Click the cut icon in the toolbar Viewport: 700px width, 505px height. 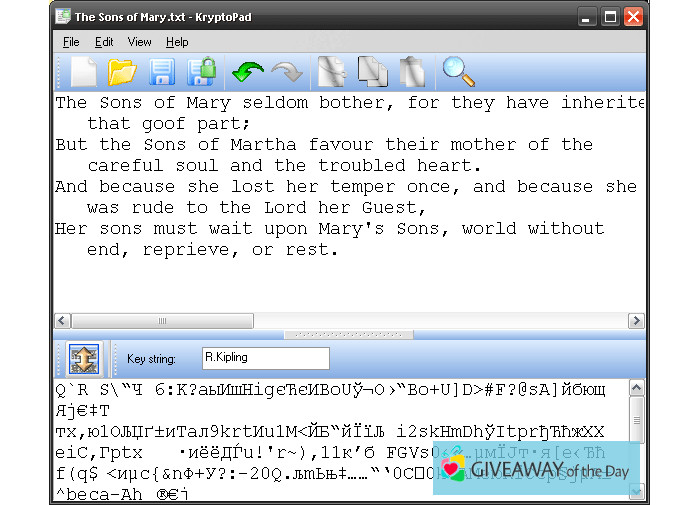pyautogui.click(x=330, y=72)
